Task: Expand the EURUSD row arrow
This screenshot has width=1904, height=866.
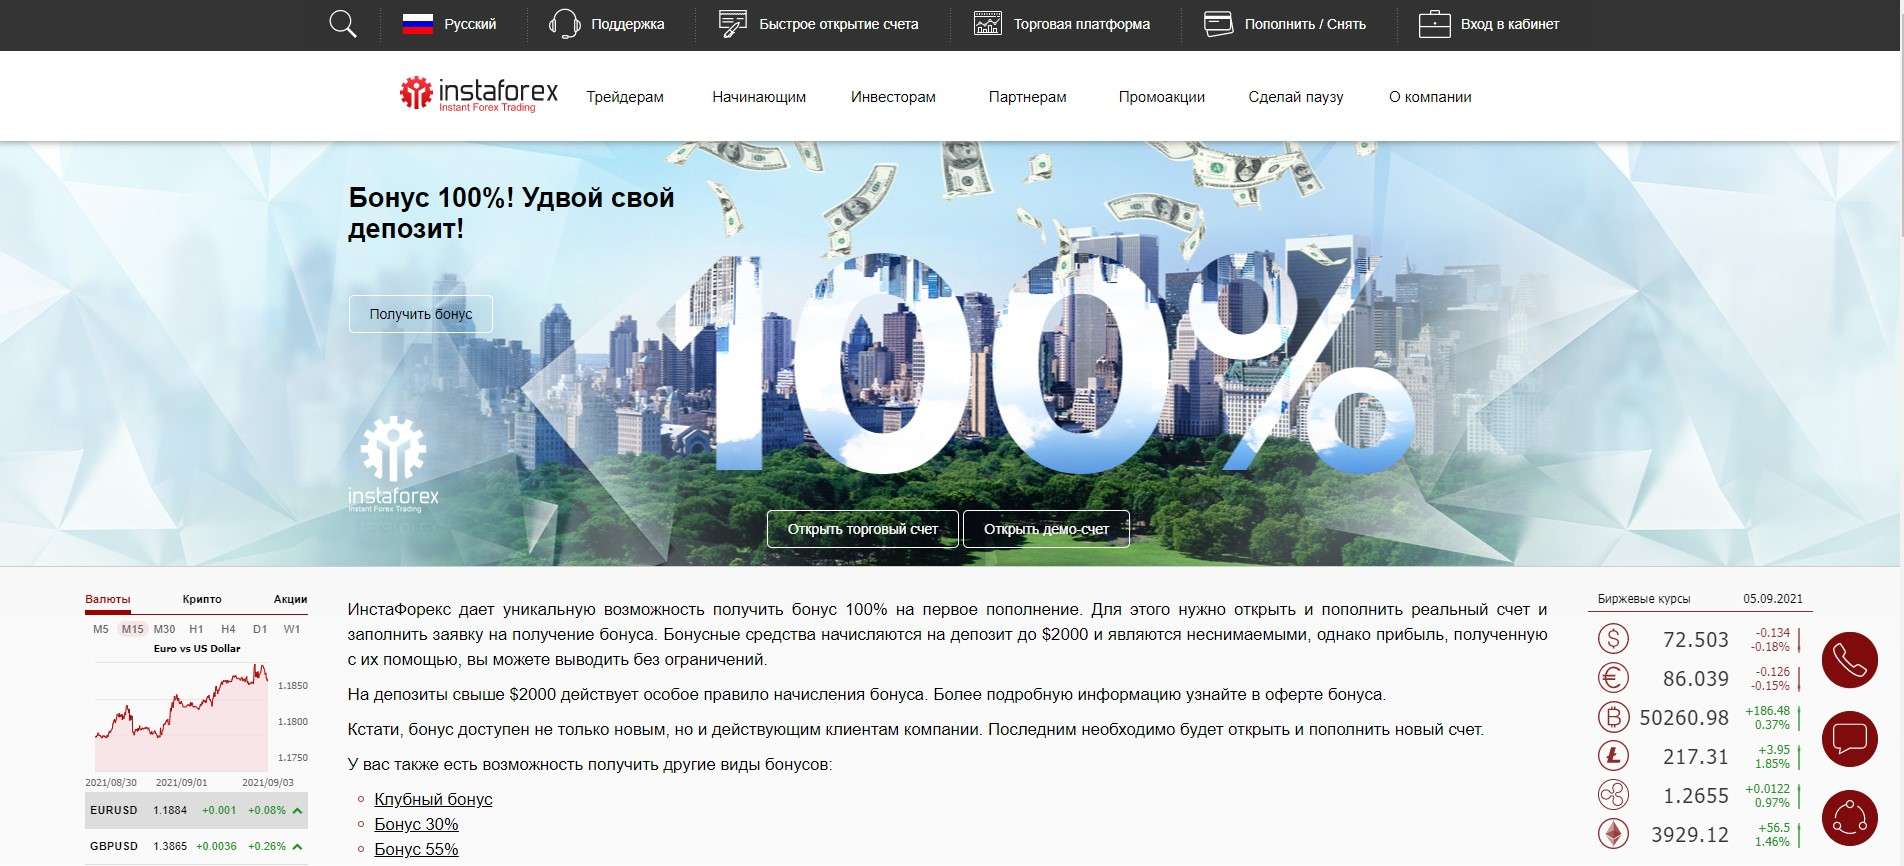Action: 297,810
